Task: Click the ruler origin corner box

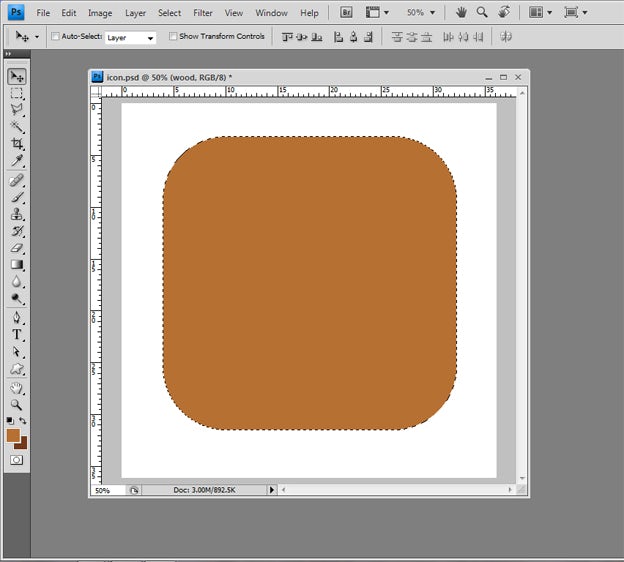Action: [96, 92]
